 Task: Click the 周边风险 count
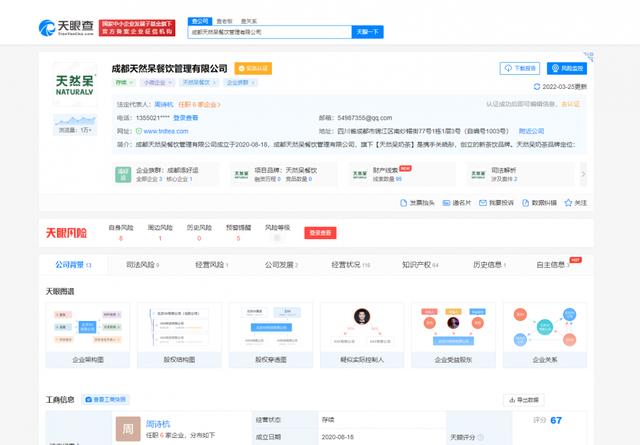pyautogui.click(x=160, y=238)
